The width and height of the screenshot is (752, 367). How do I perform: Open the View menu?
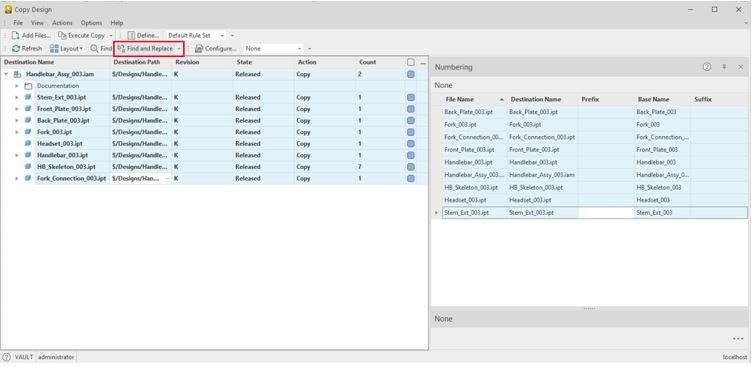[37, 23]
